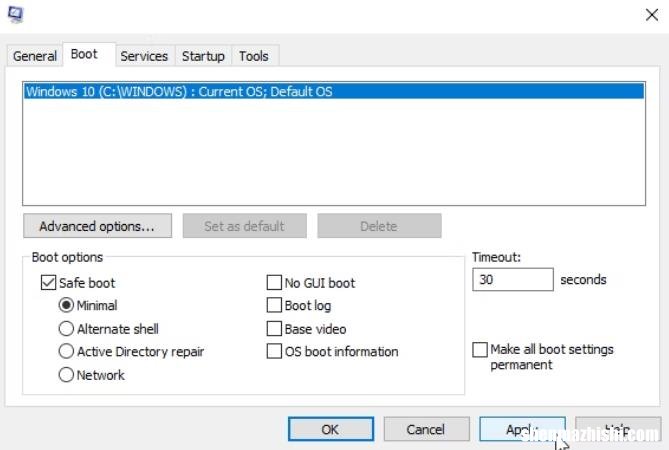Close the System Configuration window
The width and height of the screenshot is (669, 450).
click(652, 15)
